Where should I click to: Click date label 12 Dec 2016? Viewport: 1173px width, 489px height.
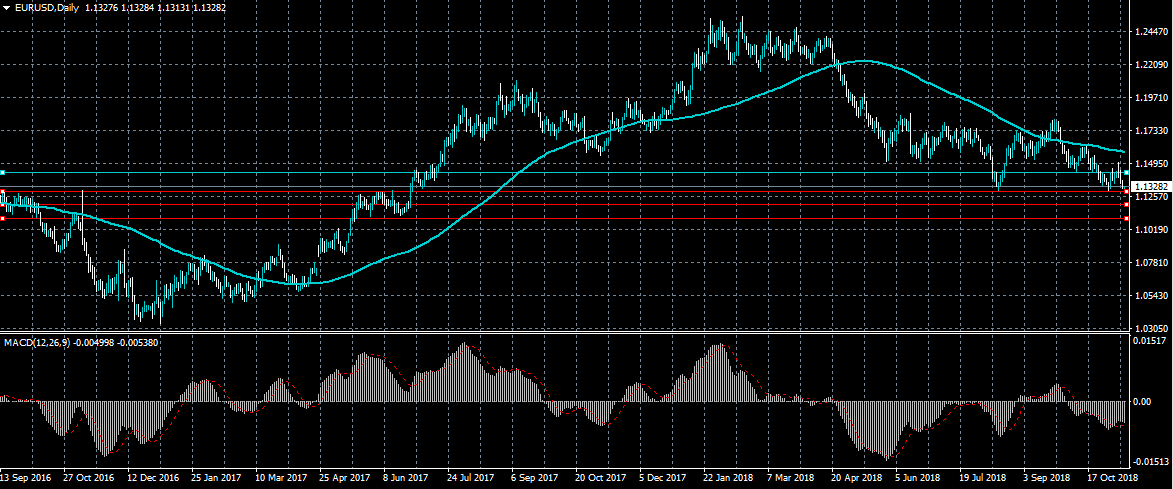point(153,476)
